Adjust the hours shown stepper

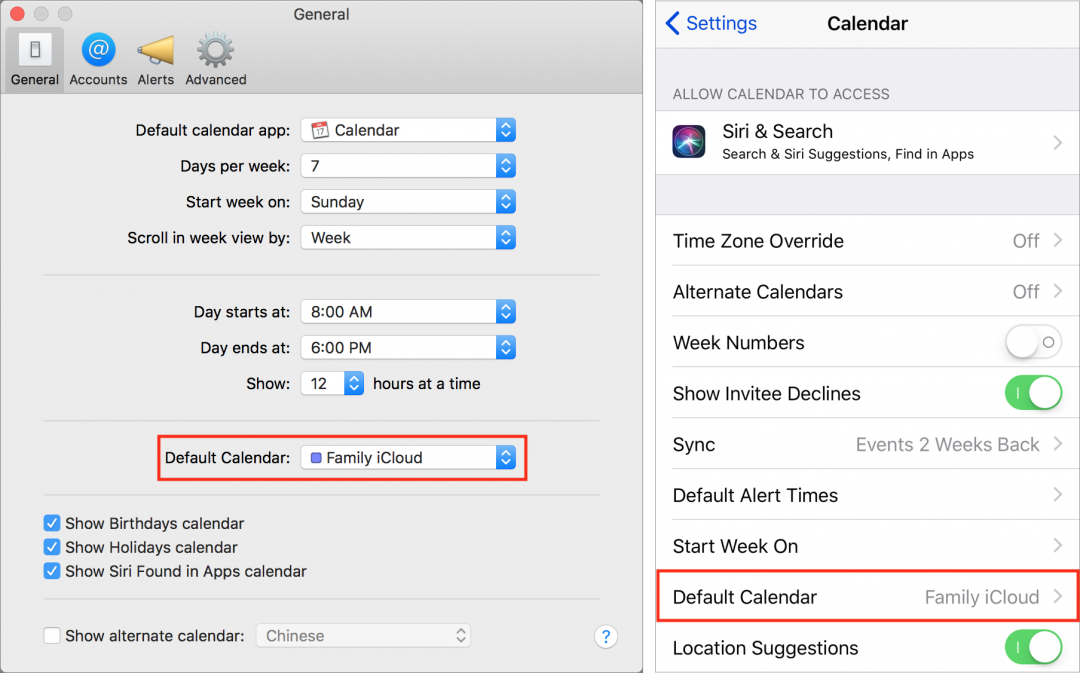353,384
